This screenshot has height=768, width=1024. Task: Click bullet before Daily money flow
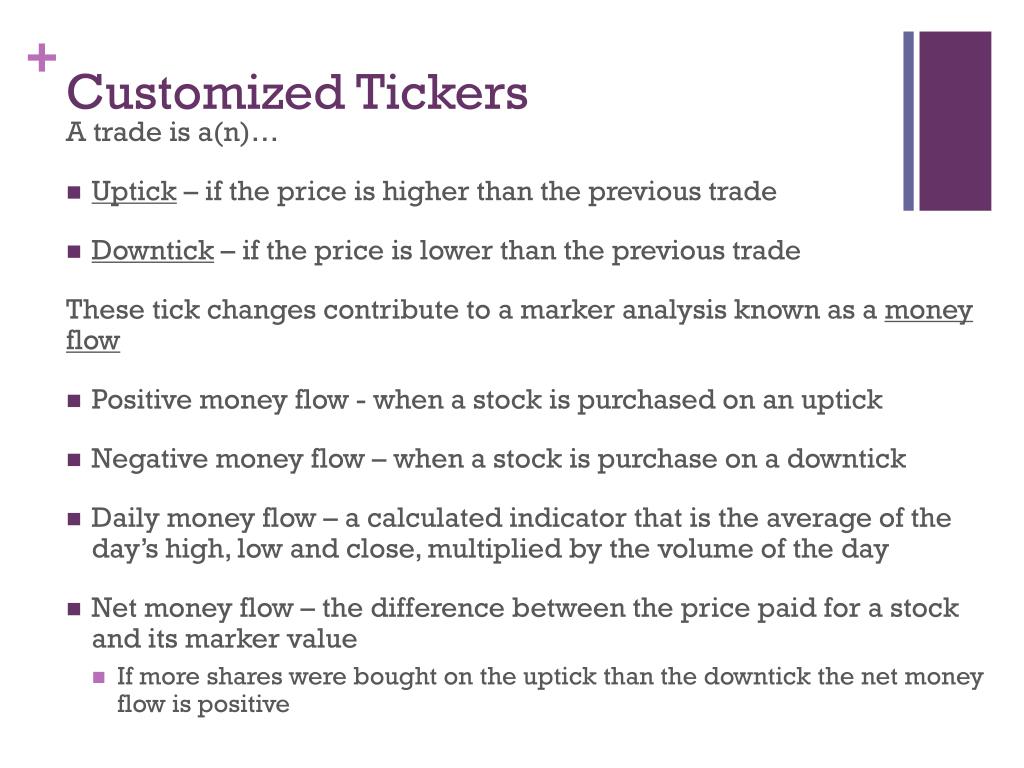coord(74,519)
